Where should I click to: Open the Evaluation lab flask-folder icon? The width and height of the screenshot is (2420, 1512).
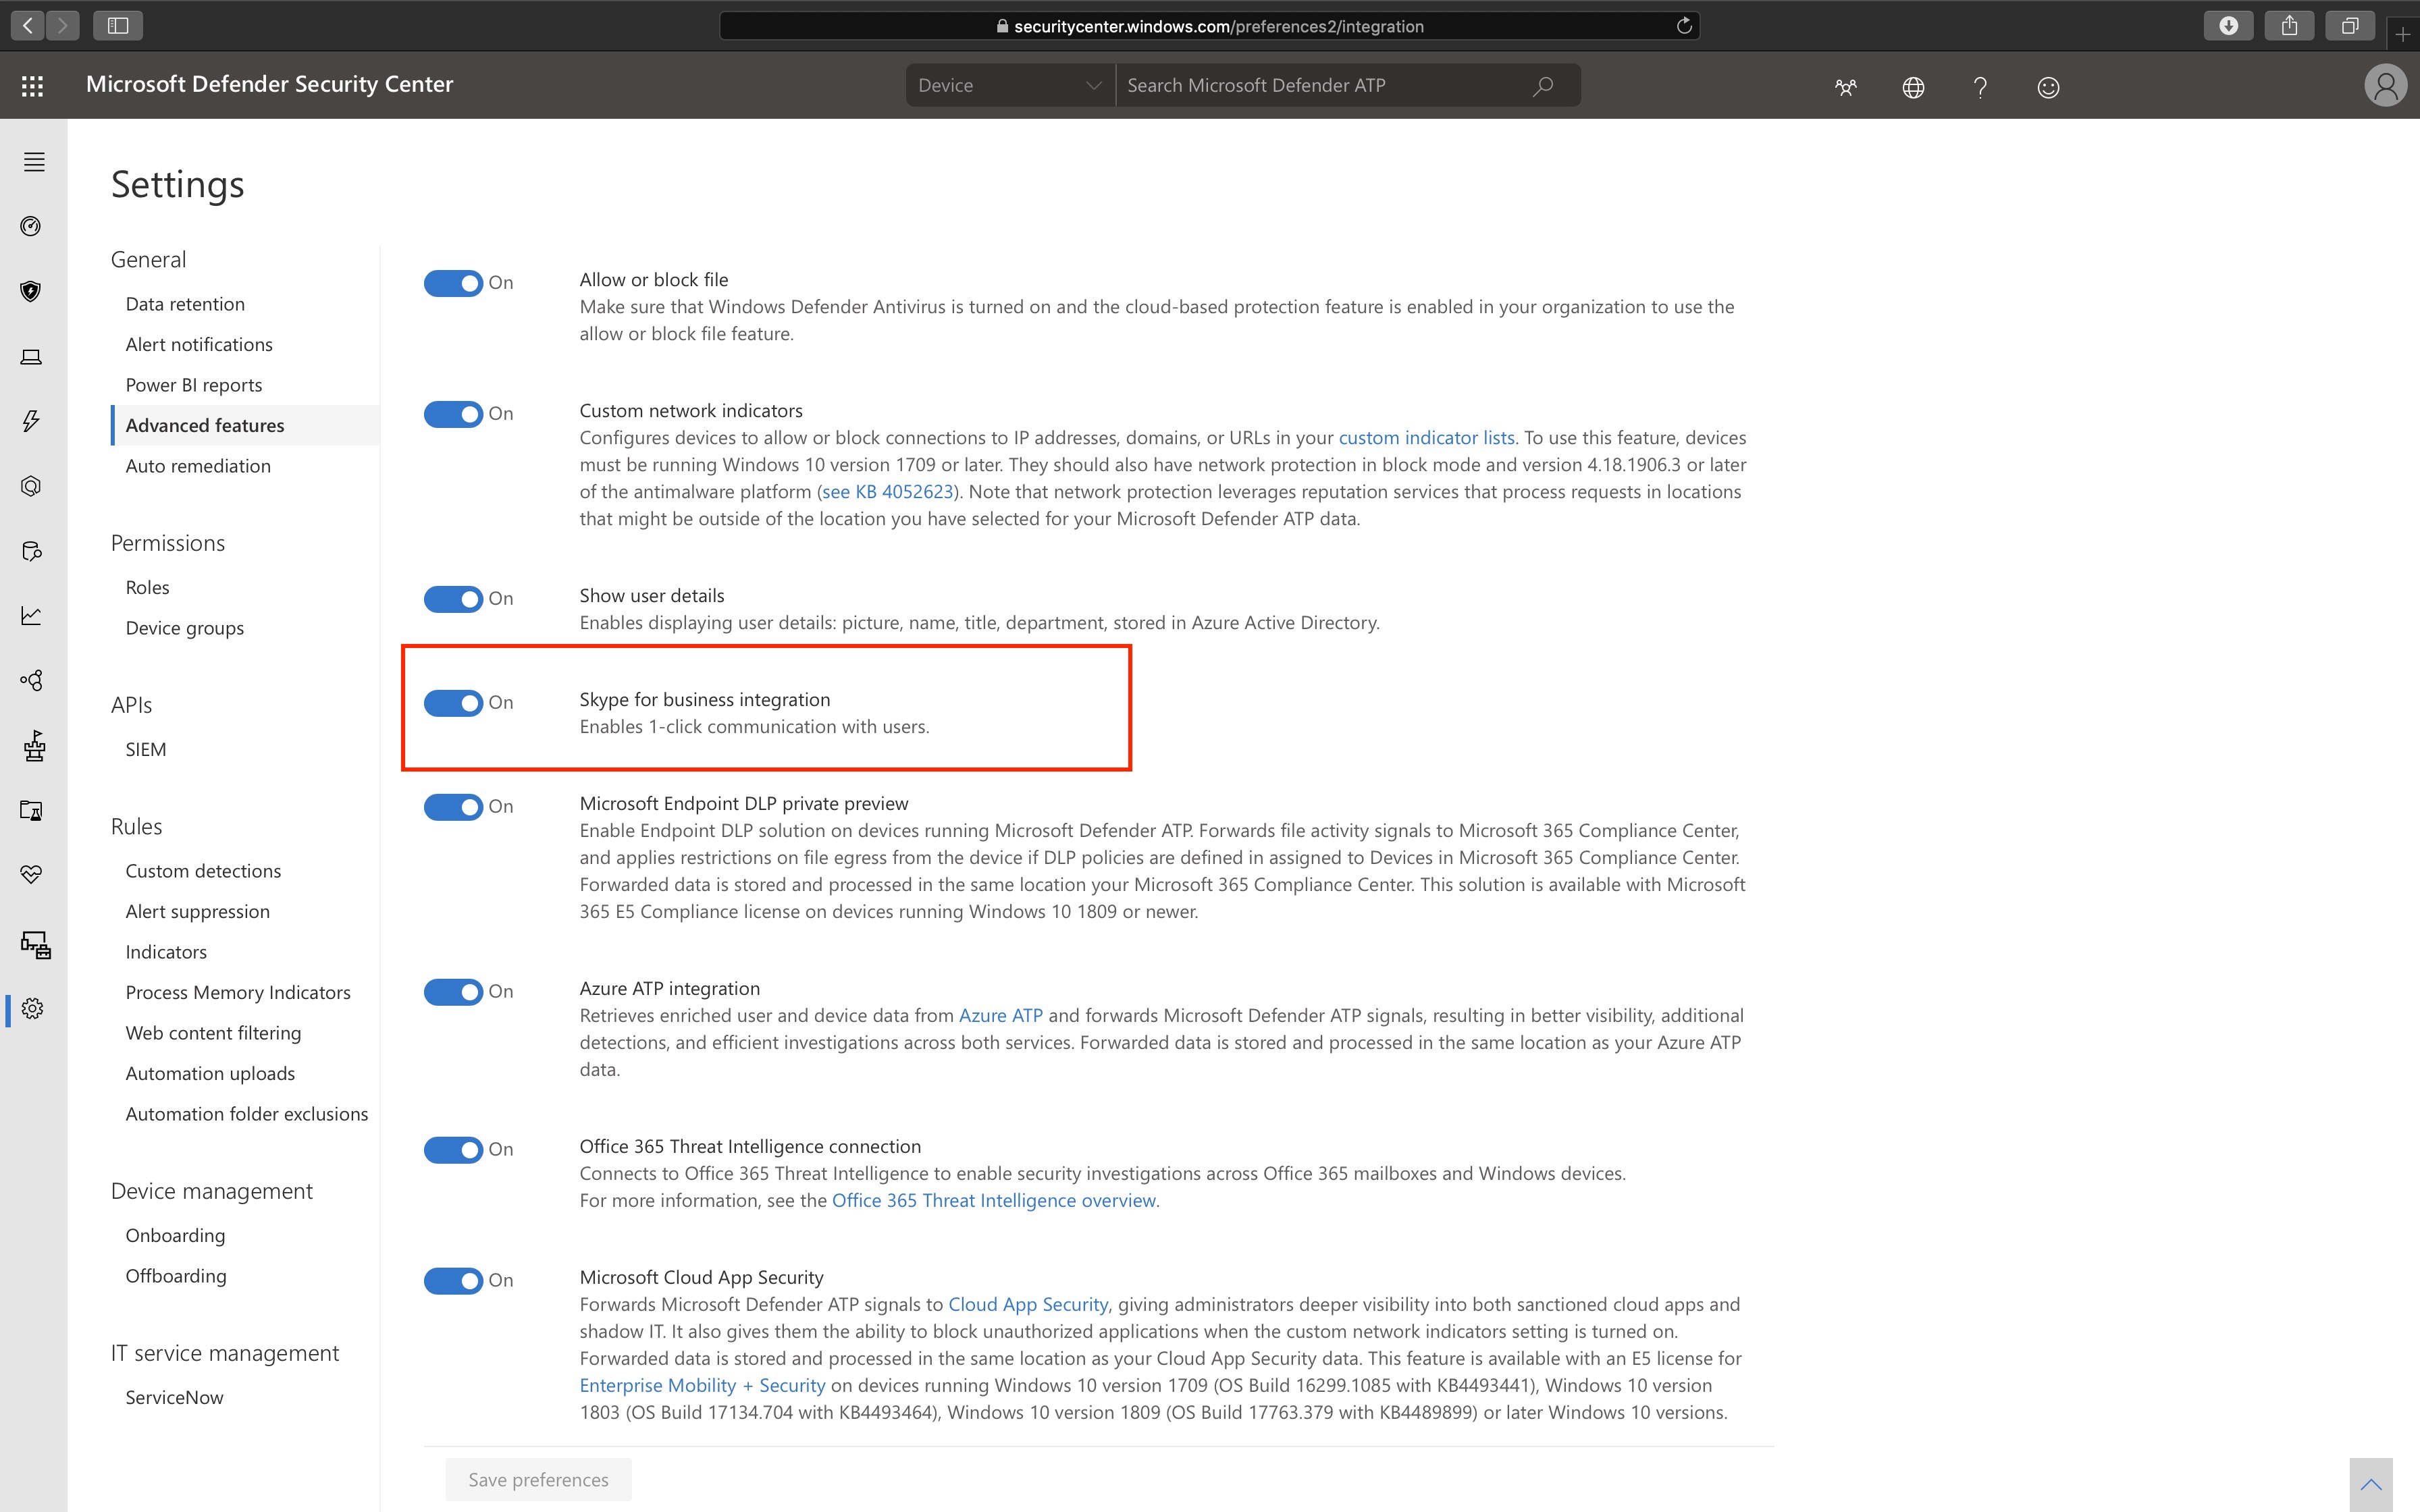[x=32, y=810]
